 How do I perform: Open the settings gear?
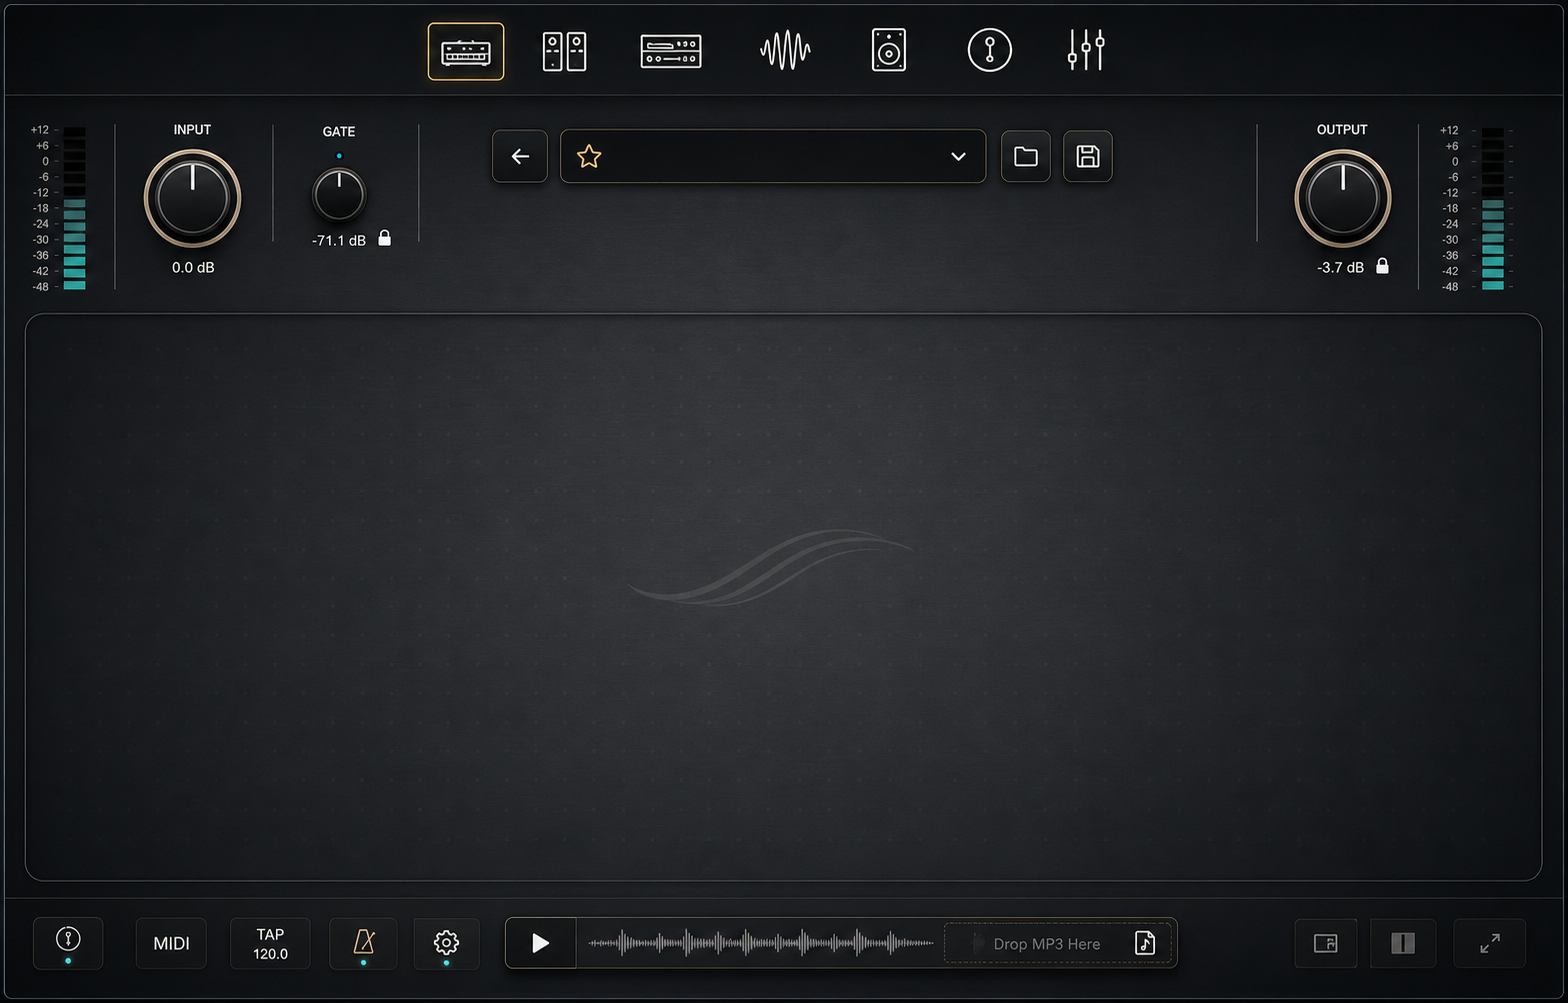(446, 943)
